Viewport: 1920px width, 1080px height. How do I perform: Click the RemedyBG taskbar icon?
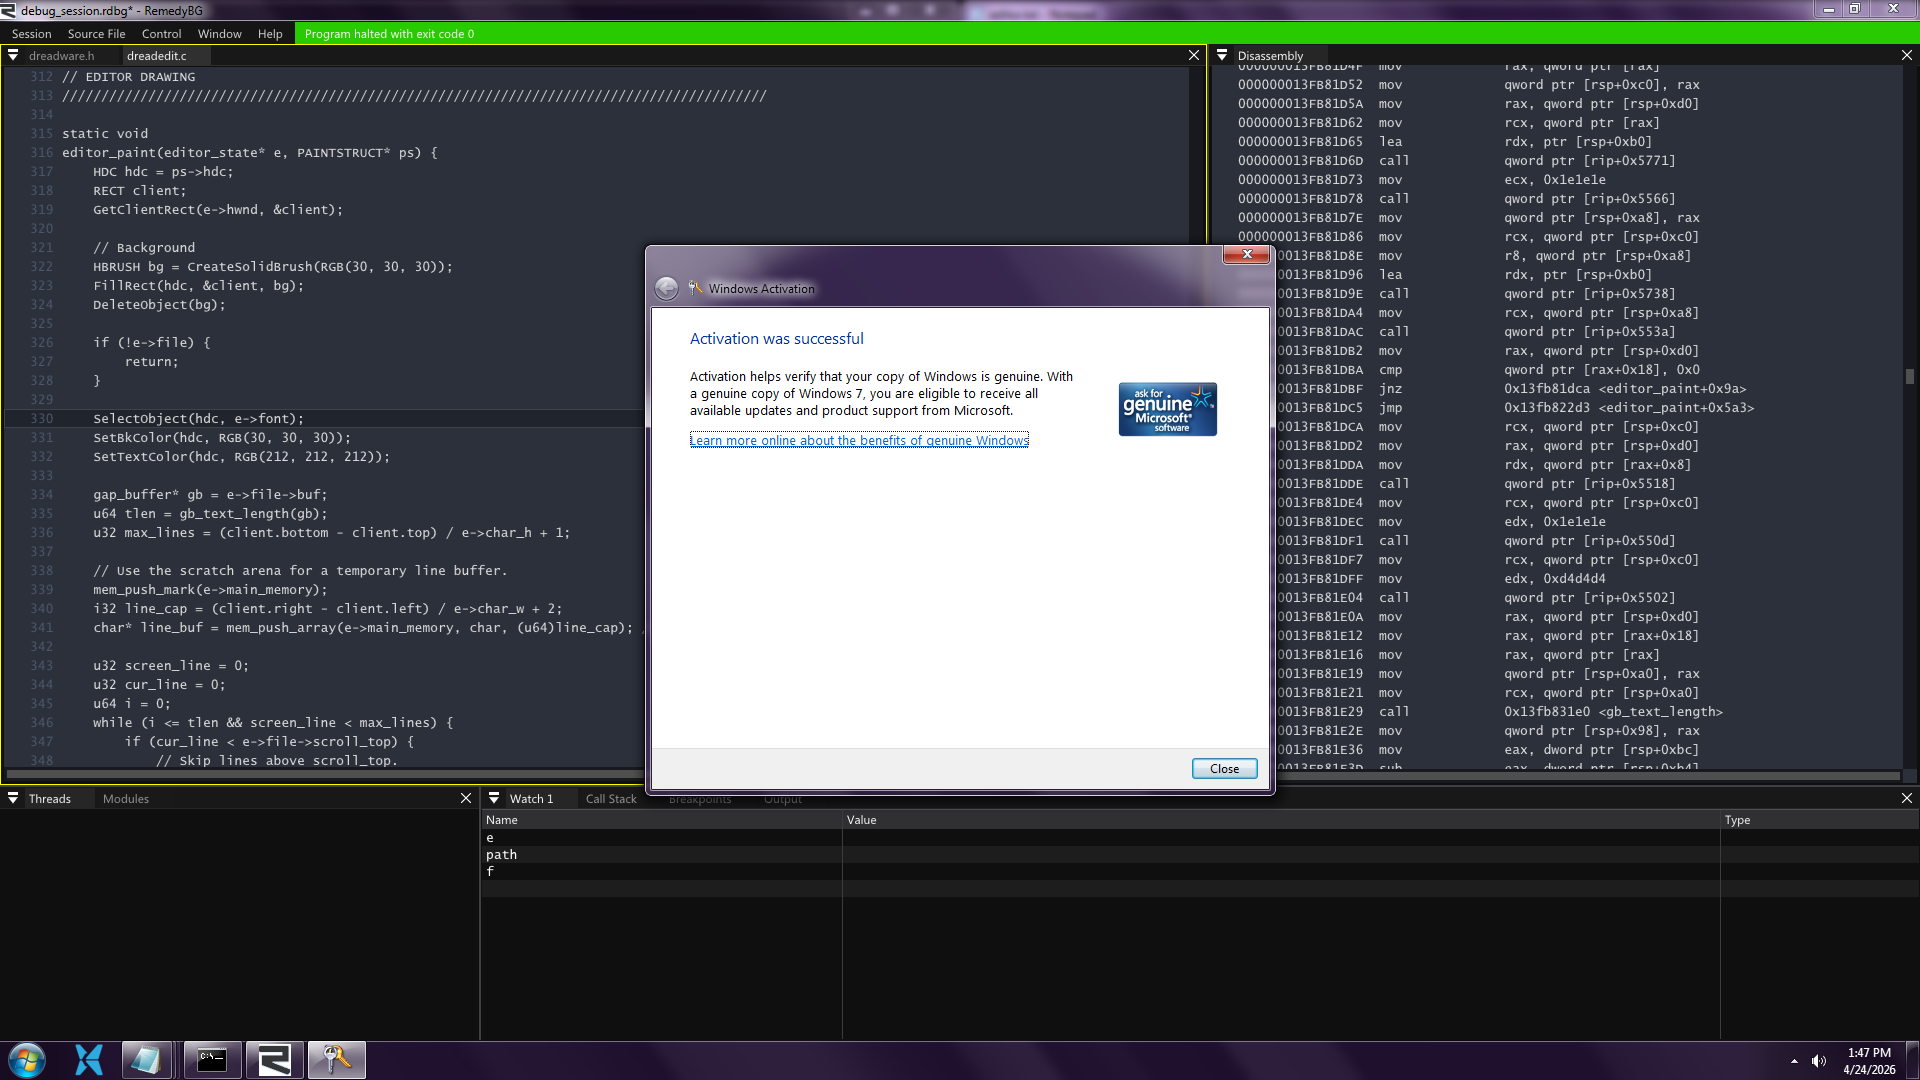(274, 1060)
